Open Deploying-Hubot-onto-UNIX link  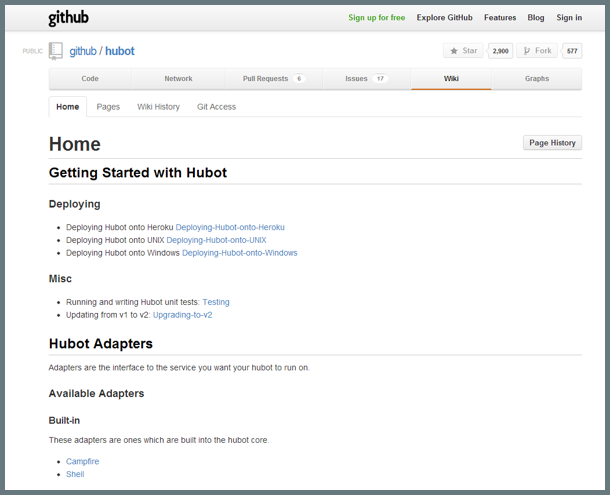coord(216,240)
